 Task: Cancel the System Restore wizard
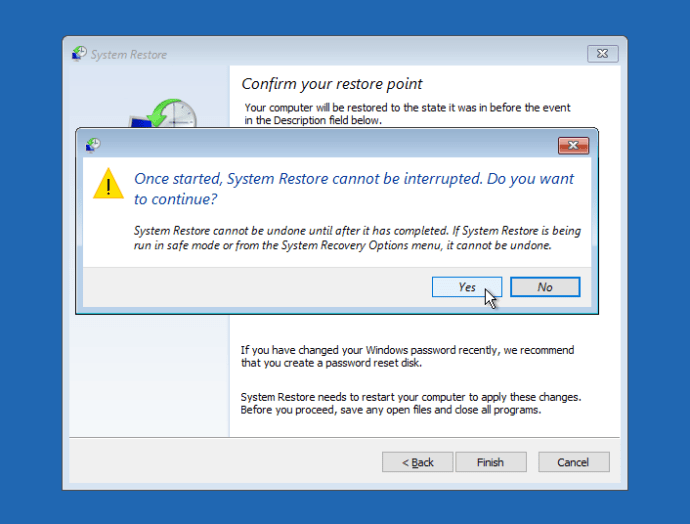coord(573,462)
